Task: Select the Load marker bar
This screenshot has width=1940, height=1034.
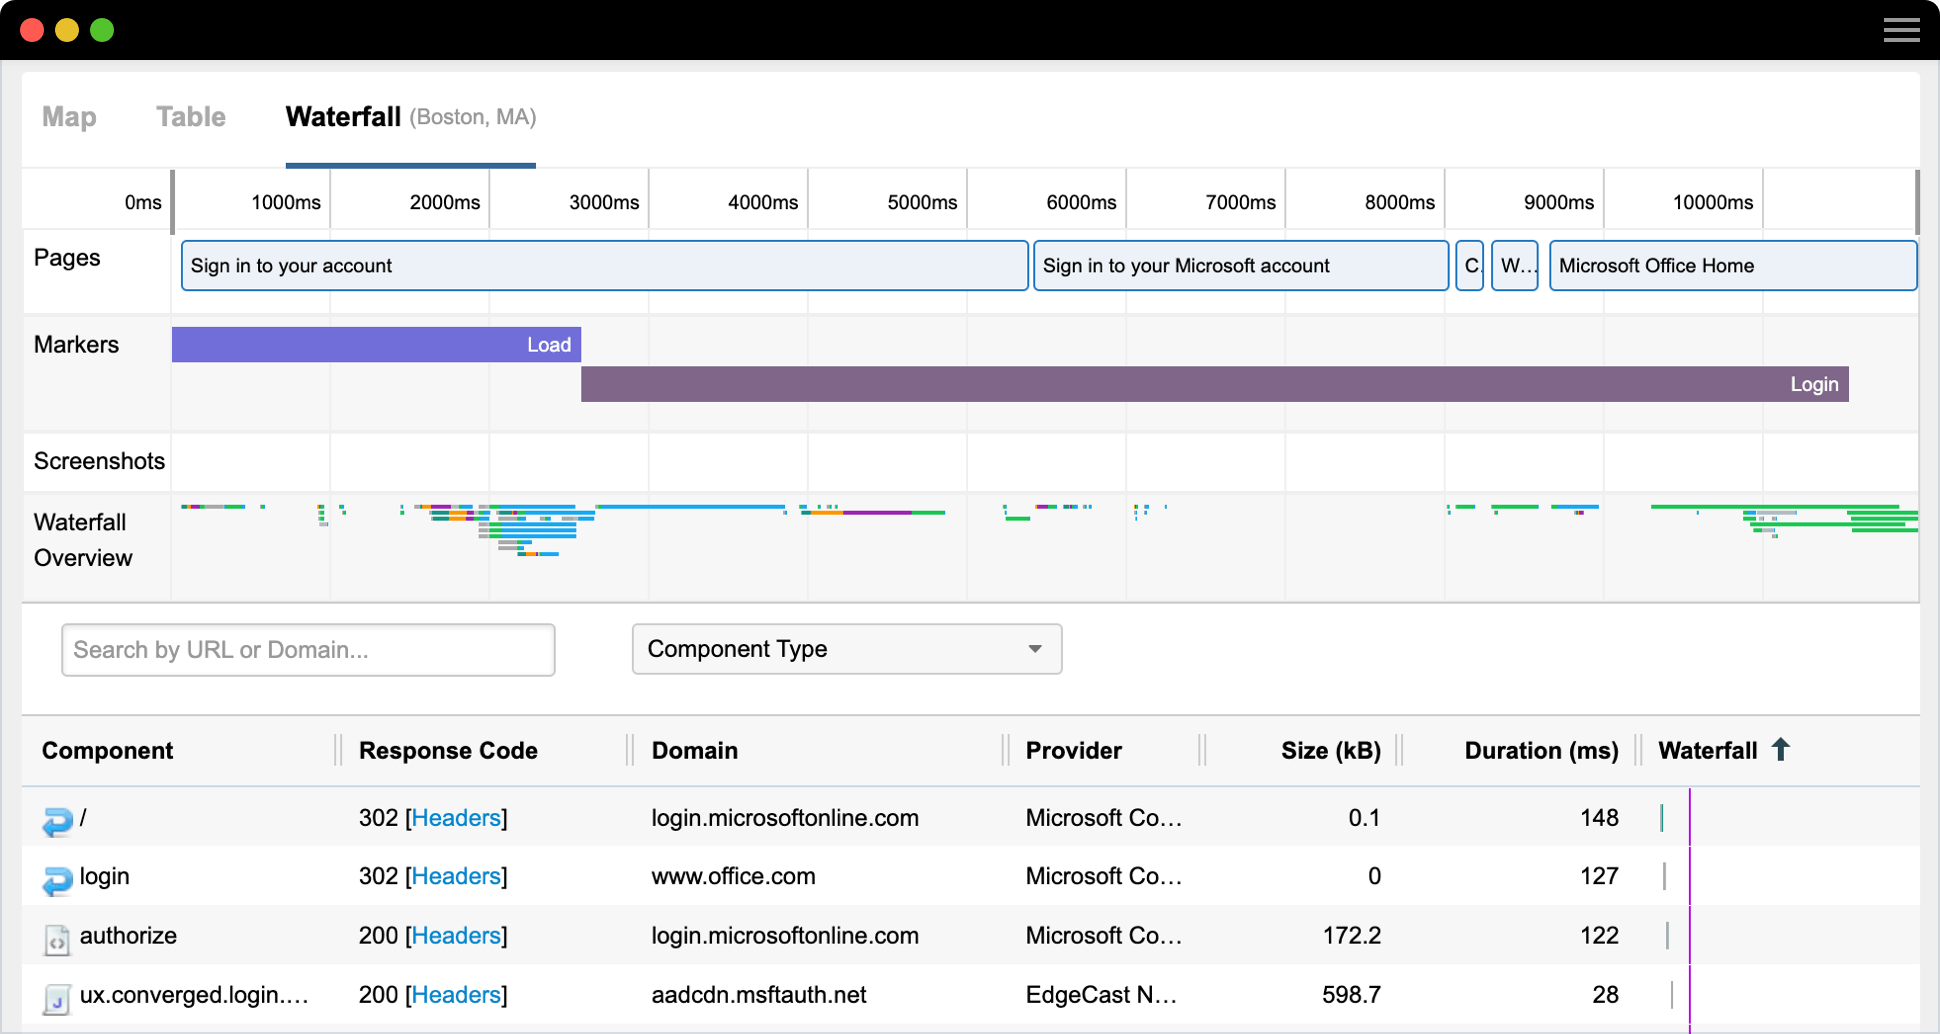Action: (376, 345)
